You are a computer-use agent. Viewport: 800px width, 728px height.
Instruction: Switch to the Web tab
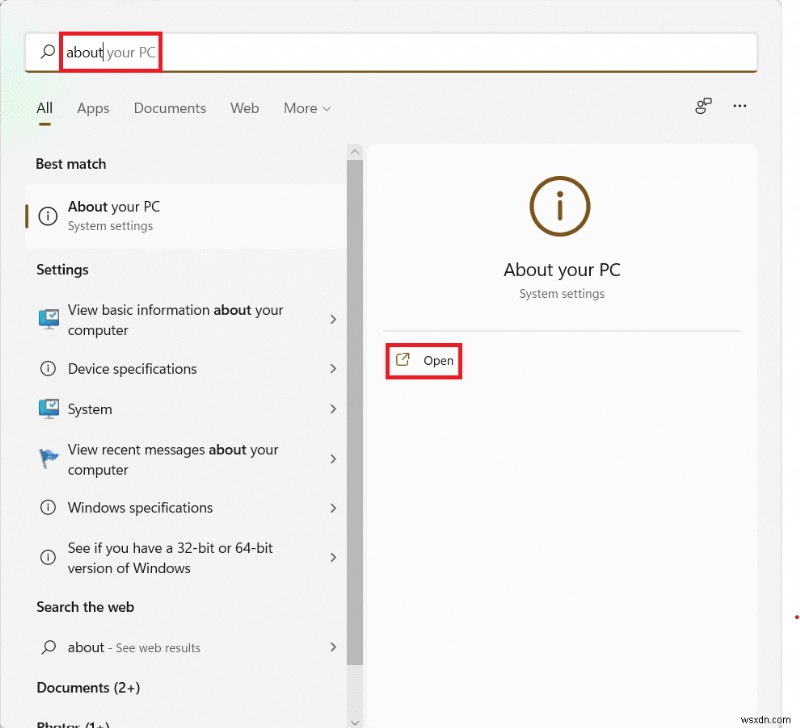click(x=244, y=108)
